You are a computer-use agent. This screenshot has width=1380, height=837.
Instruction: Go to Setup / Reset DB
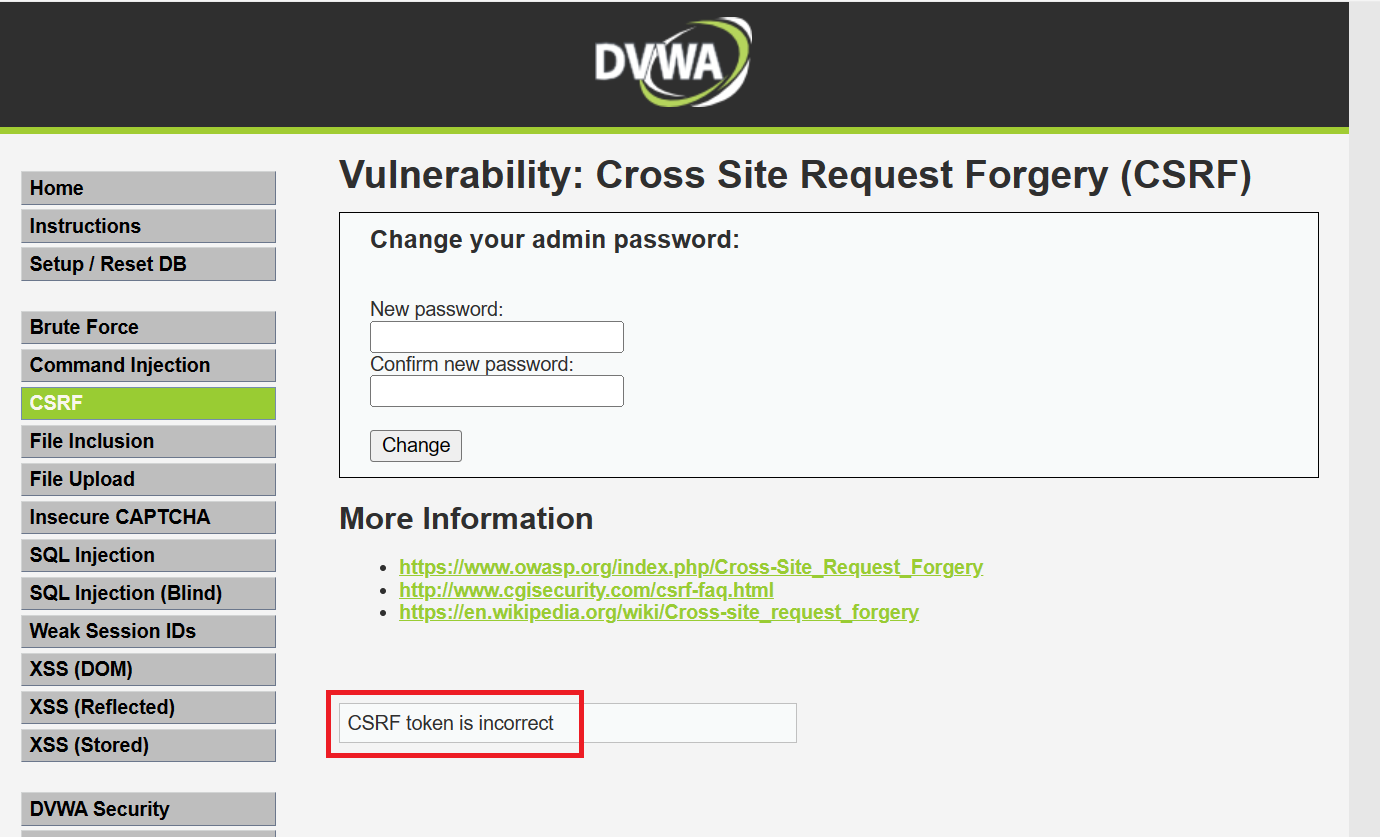click(x=148, y=264)
